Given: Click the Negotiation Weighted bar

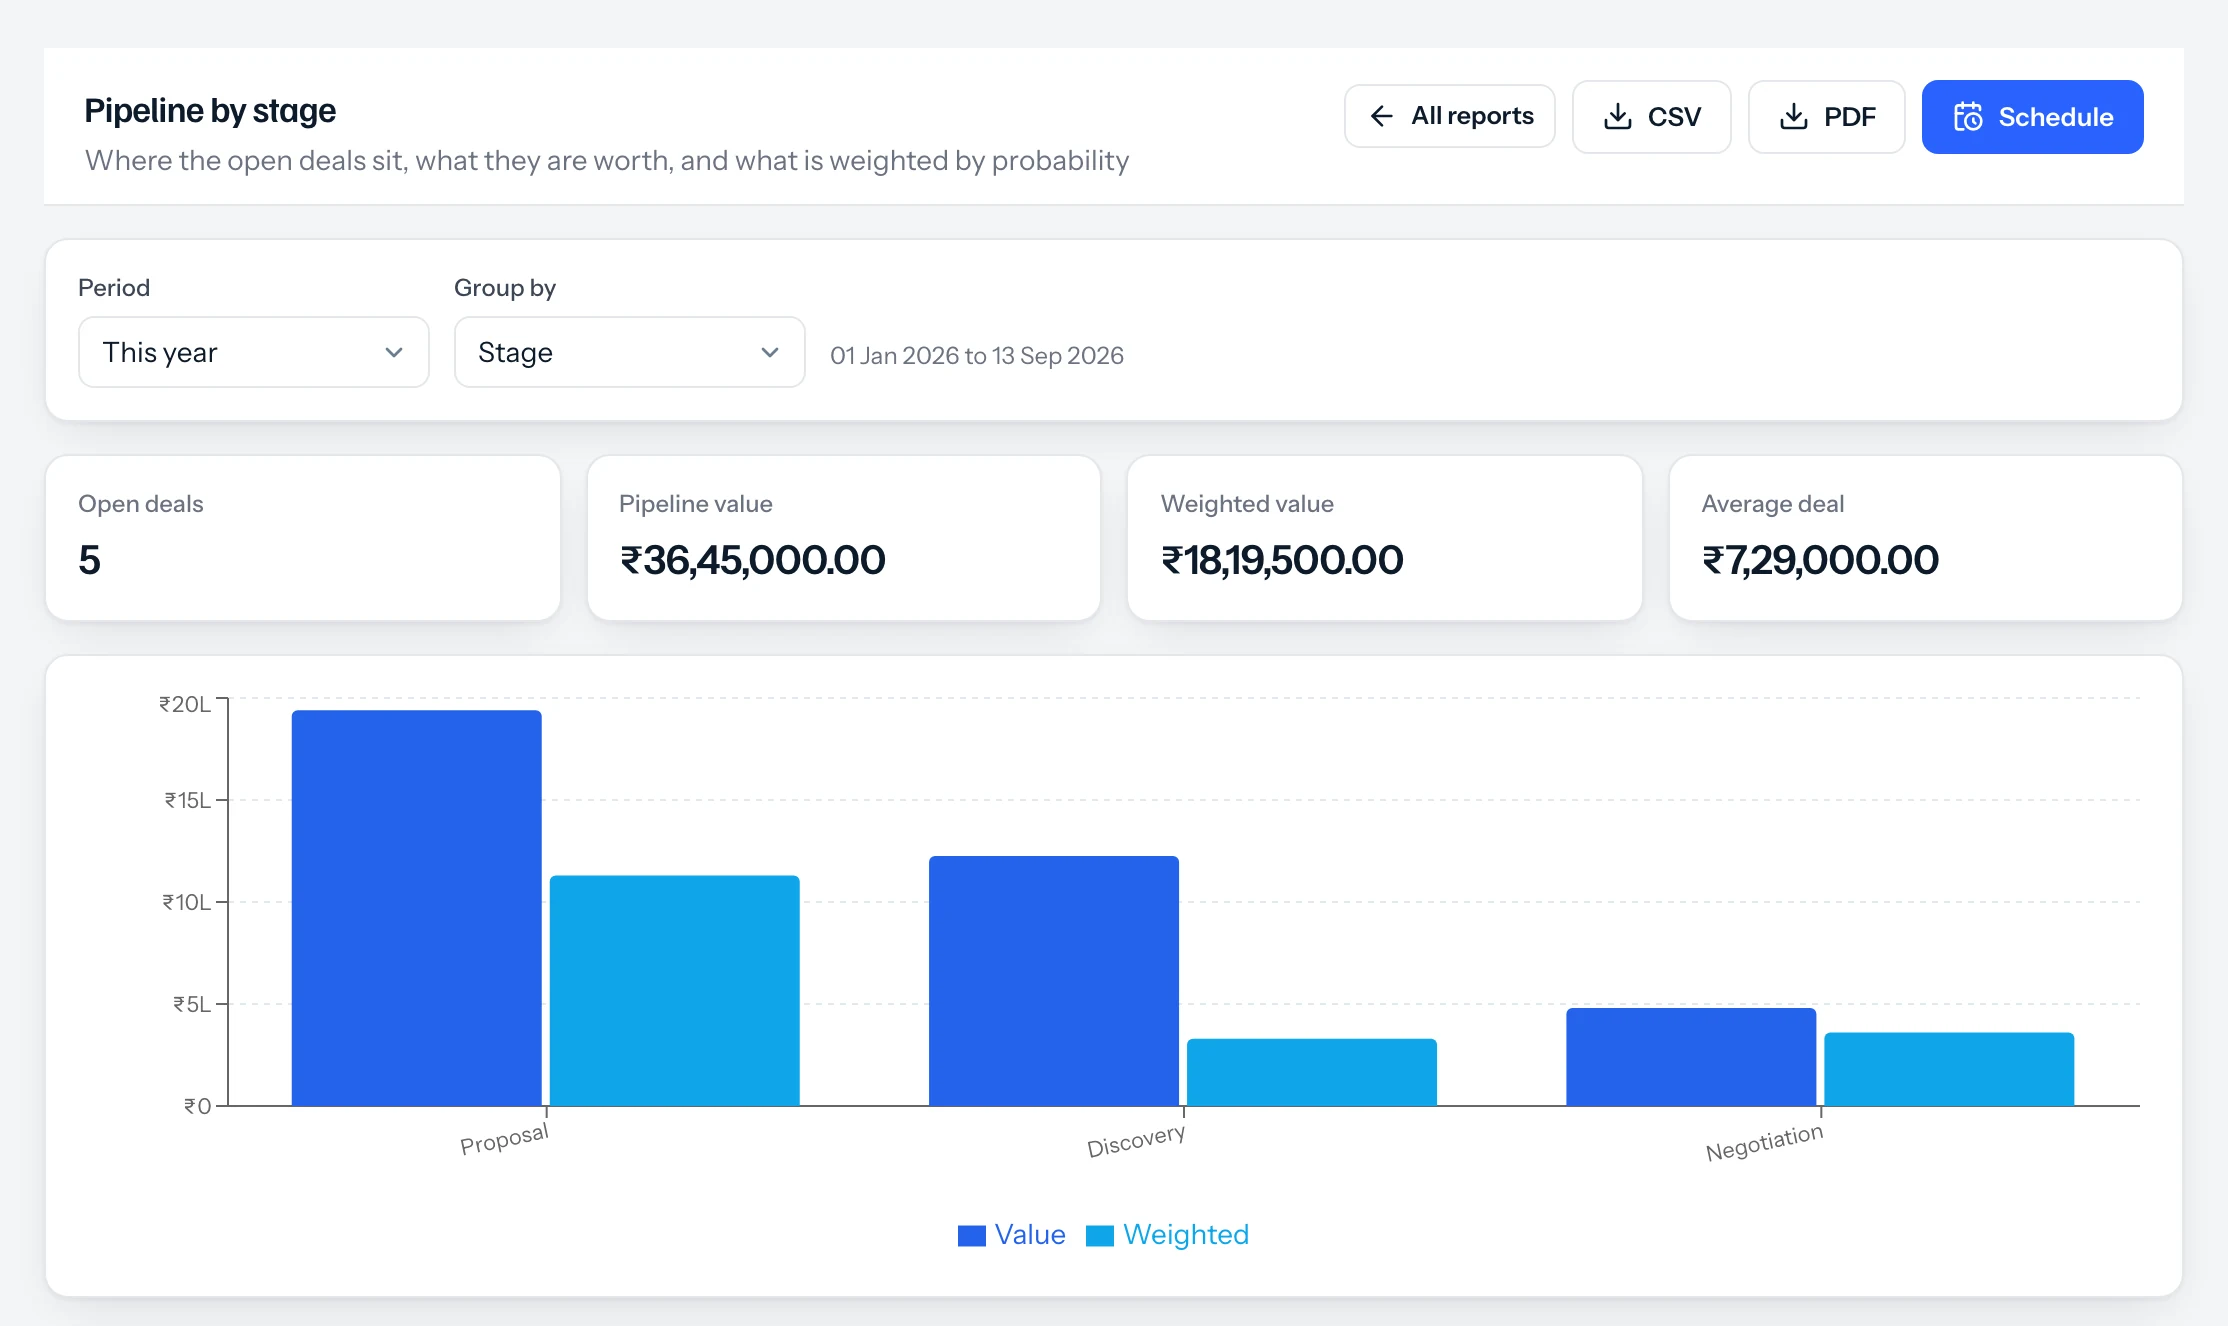Looking at the screenshot, I should tap(1949, 1069).
